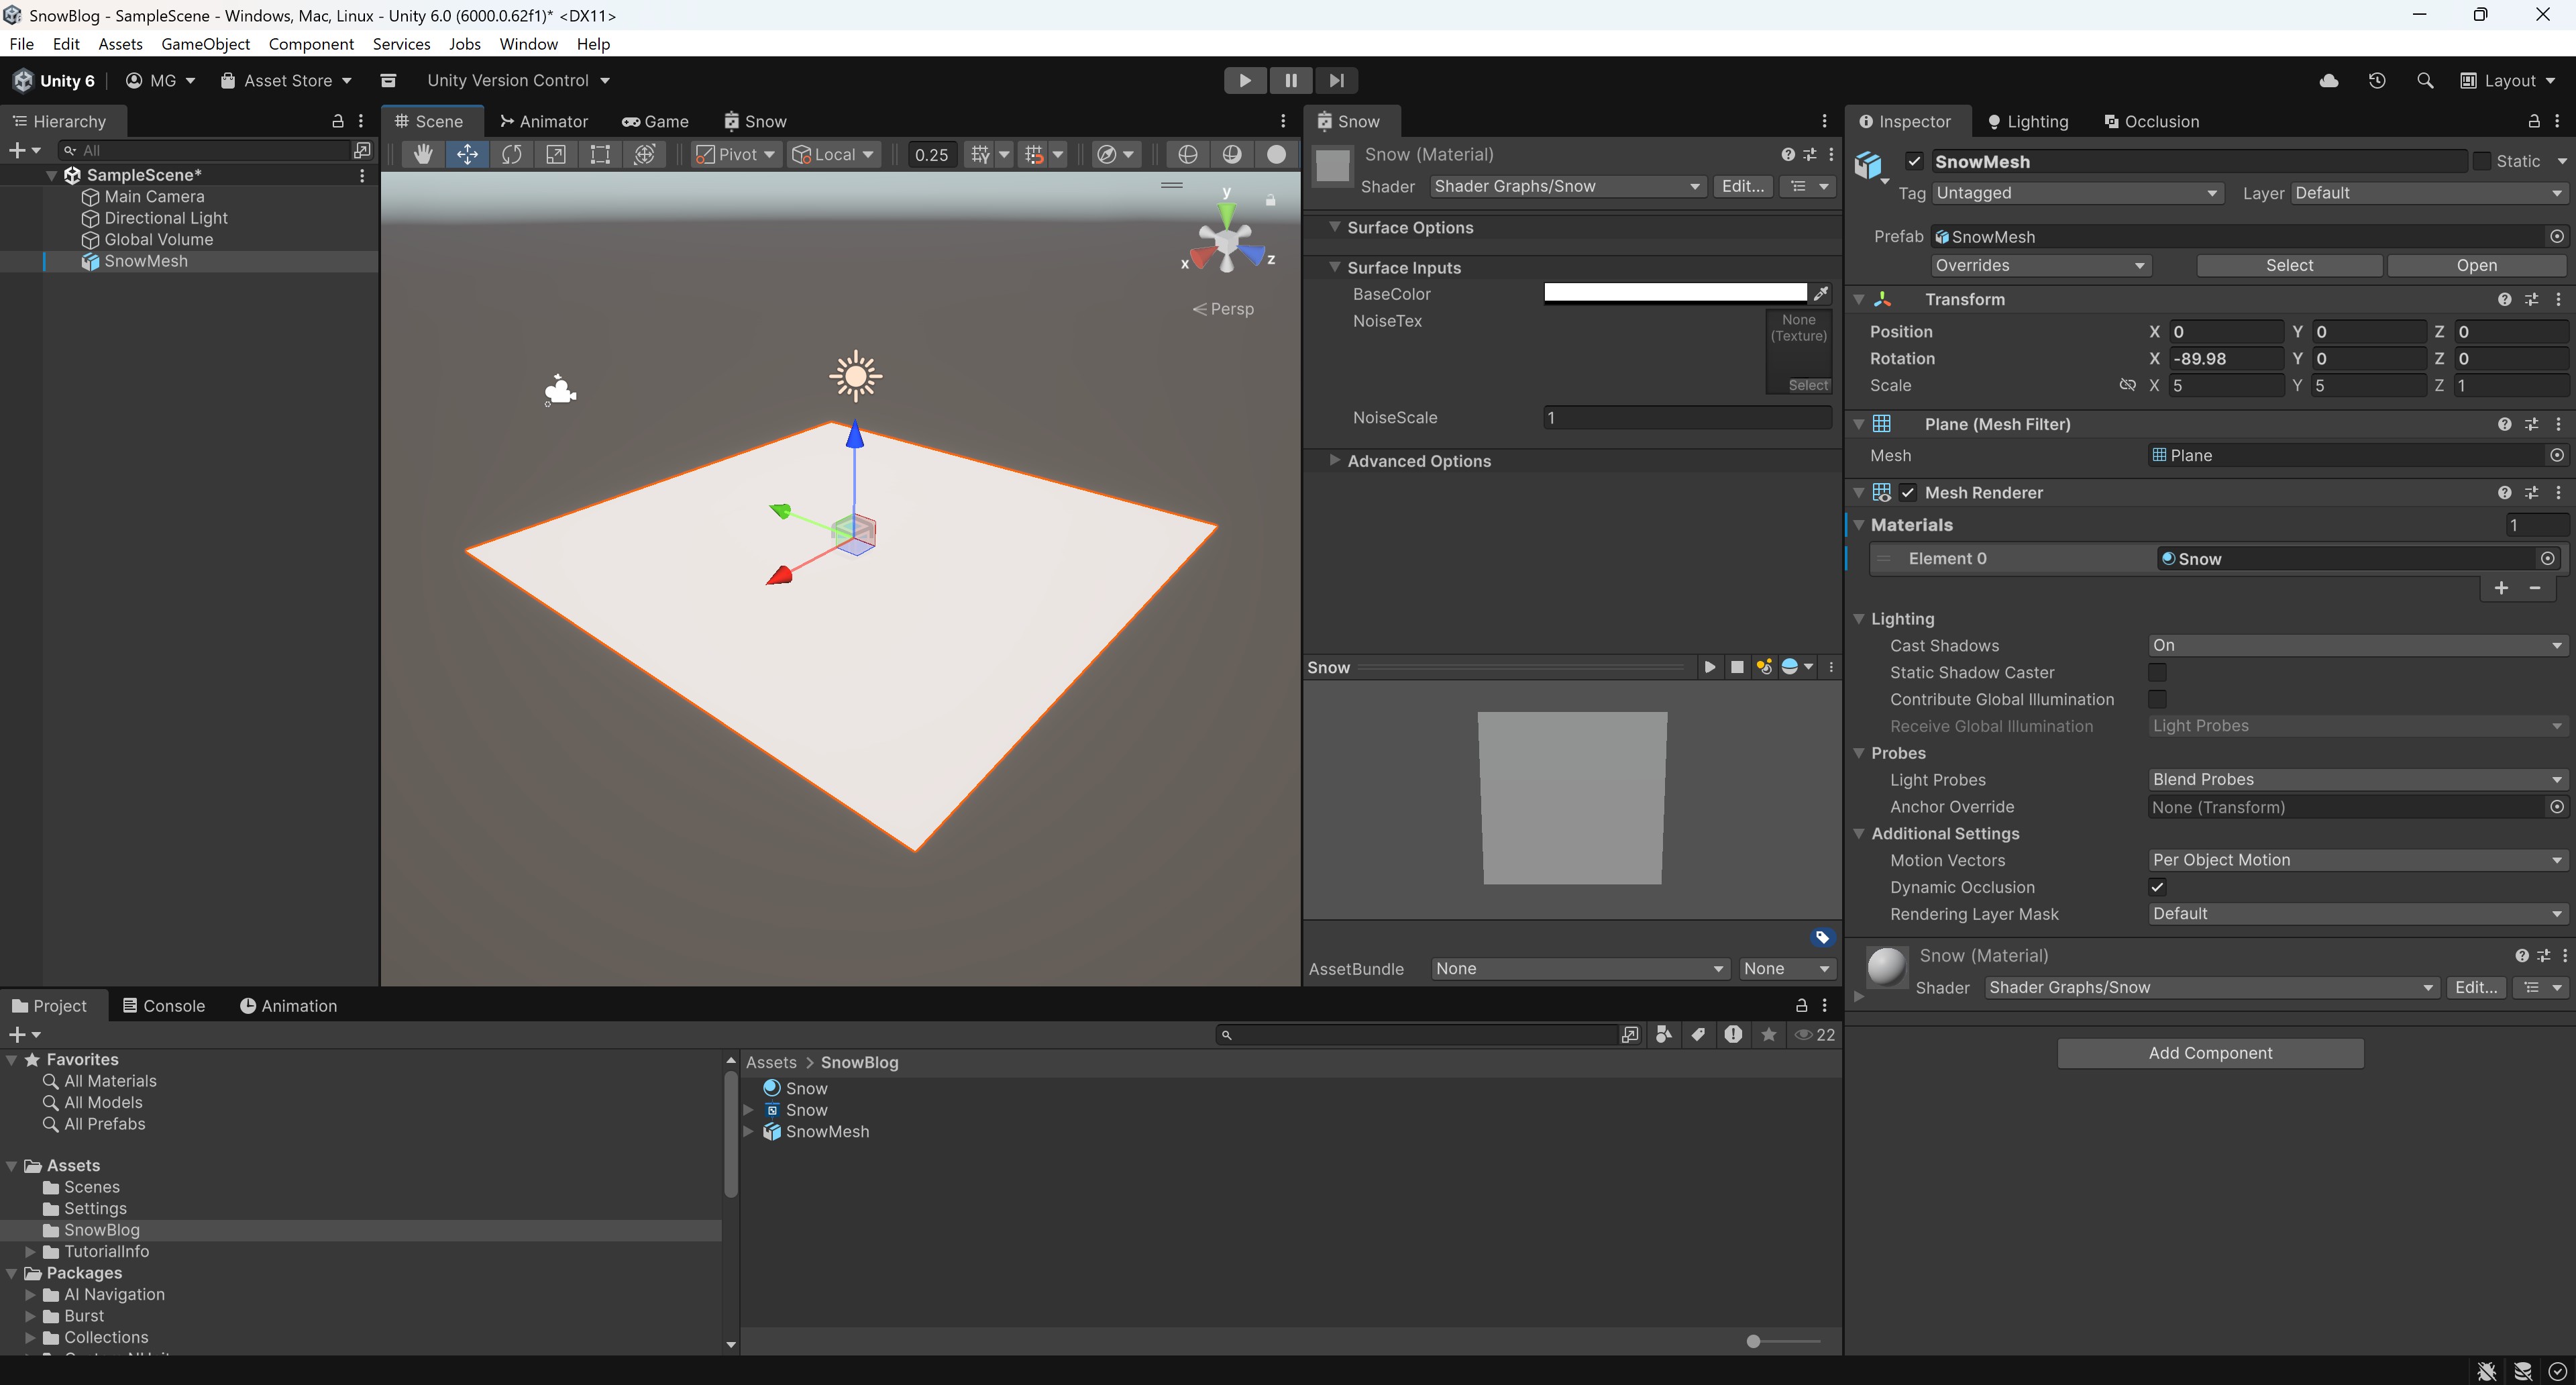2576x1385 pixels.
Task: Click the NoiseScale input field
Action: (x=1687, y=418)
